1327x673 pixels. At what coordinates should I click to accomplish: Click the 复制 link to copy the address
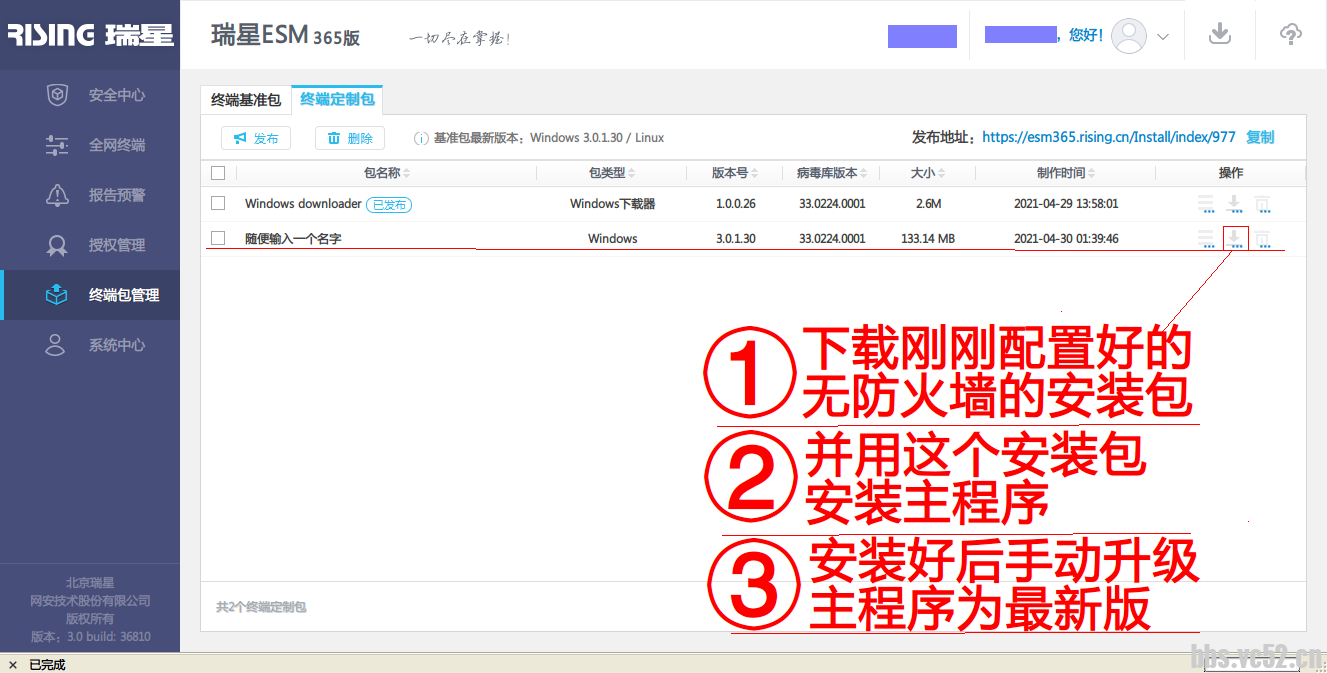coord(1260,137)
